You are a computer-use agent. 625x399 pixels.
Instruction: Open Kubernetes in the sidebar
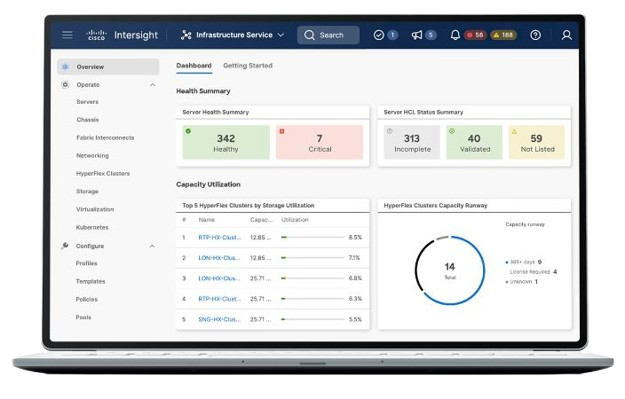92,227
